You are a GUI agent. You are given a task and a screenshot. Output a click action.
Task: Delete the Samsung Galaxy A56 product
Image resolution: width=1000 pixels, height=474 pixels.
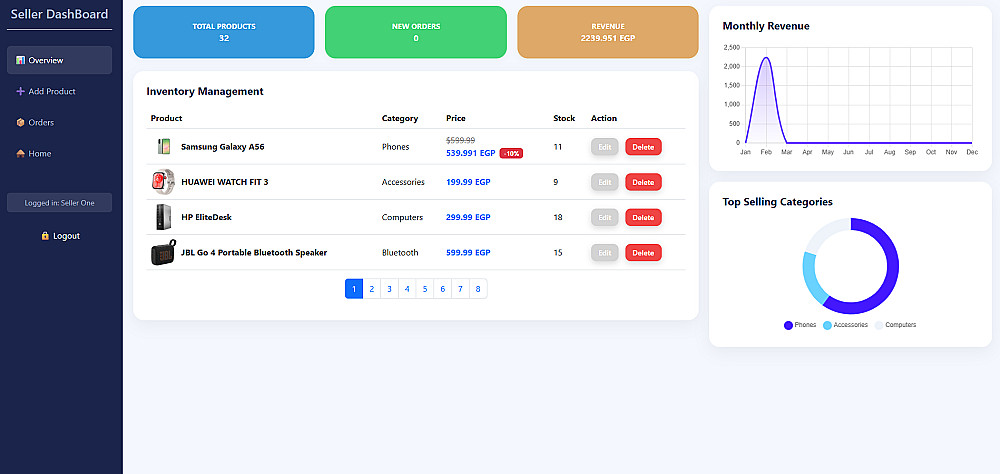pyautogui.click(x=643, y=147)
